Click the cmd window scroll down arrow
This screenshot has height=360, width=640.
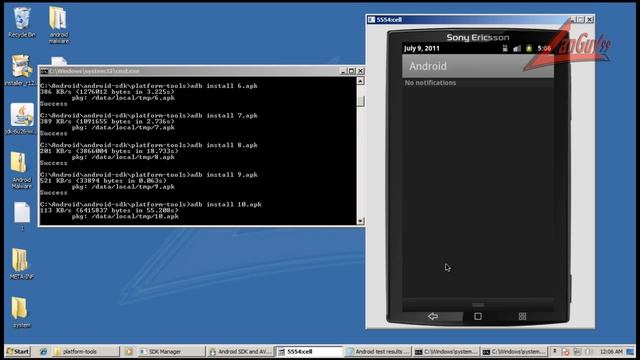[x=360, y=221]
